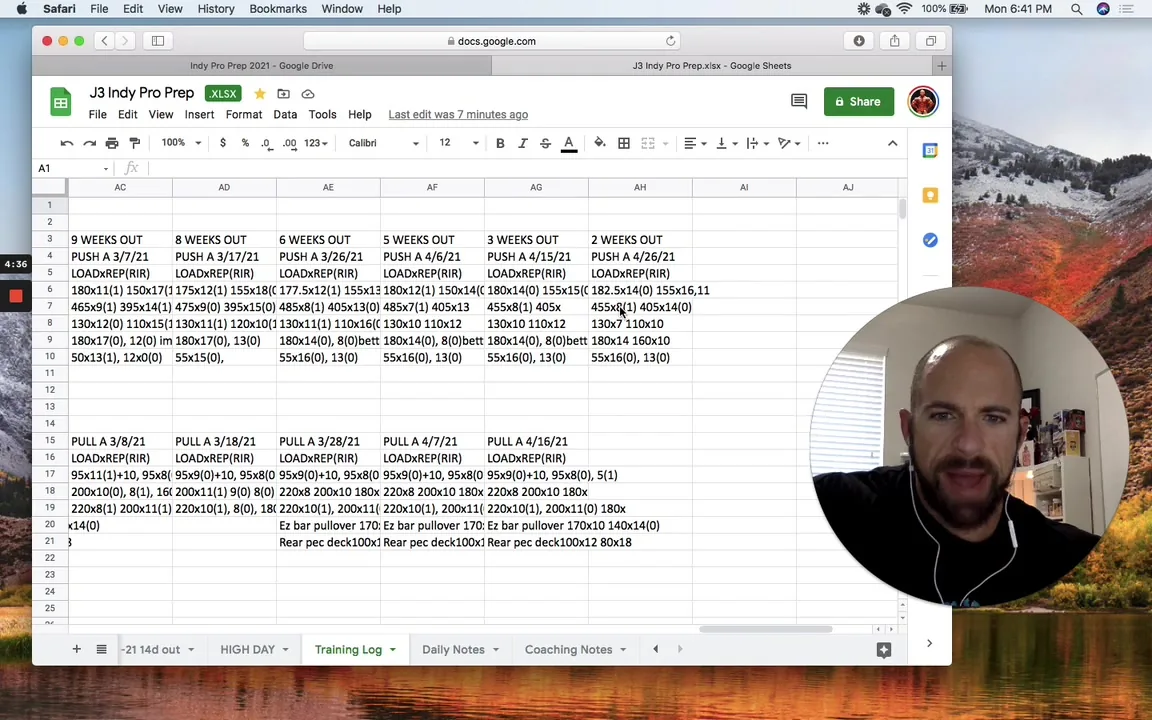Open the last edit was 7 minutes ago link

tap(458, 115)
